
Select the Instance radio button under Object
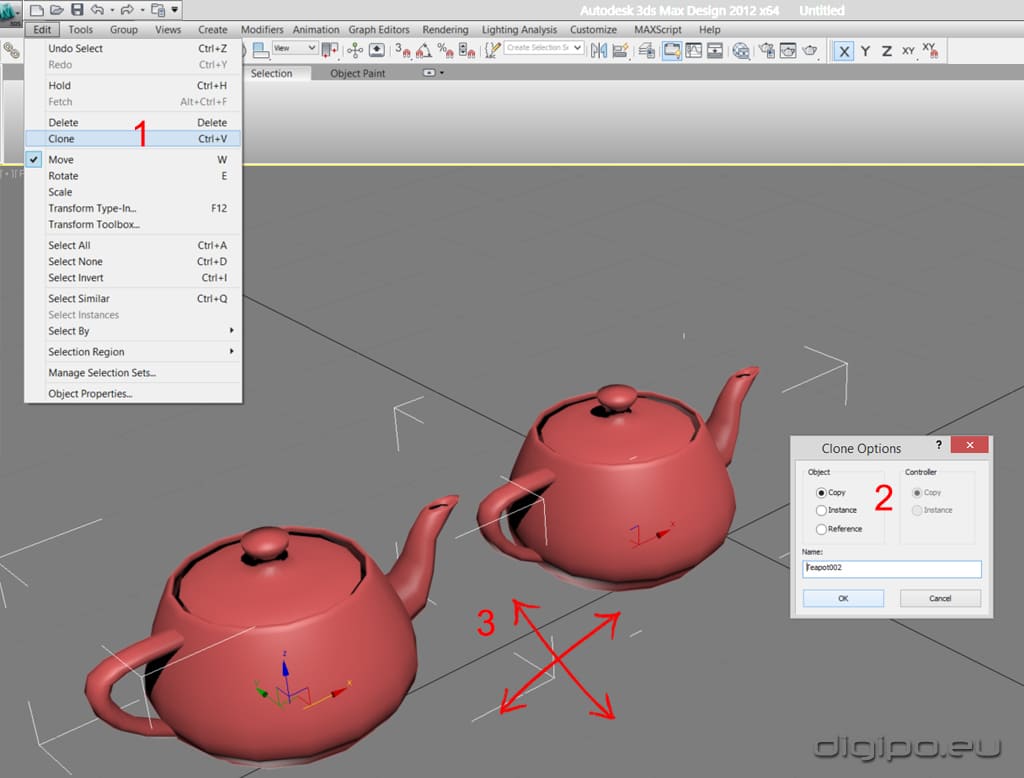click(822, 510)
